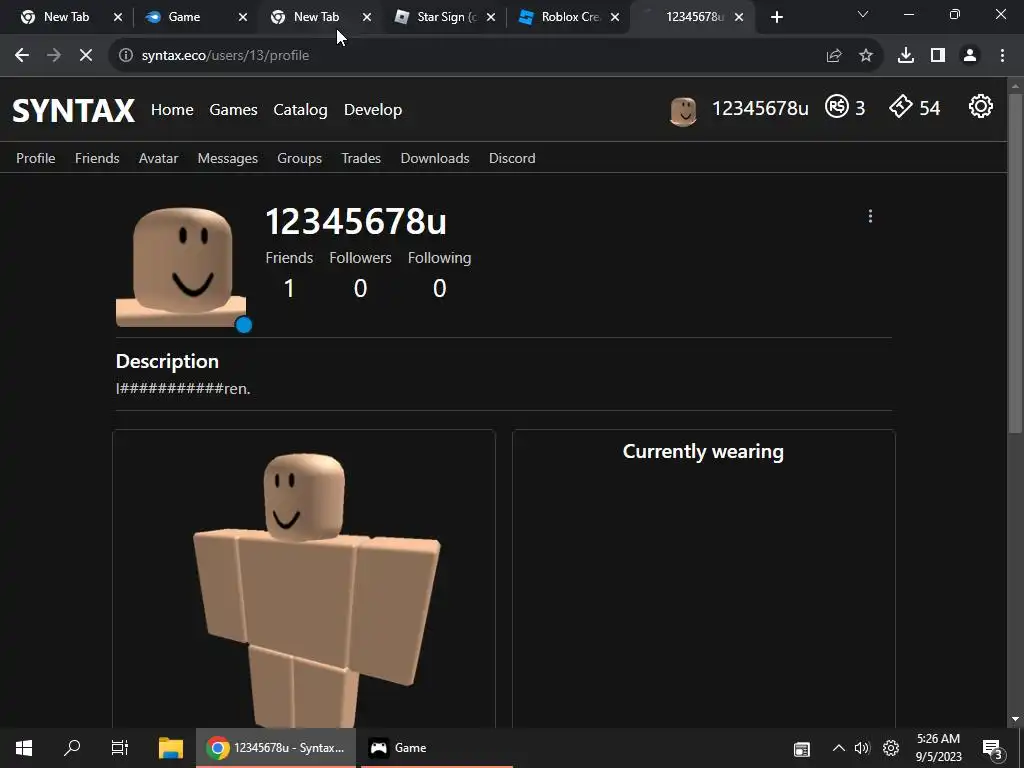Show hidden system tray icons

(x=839, y=748)
